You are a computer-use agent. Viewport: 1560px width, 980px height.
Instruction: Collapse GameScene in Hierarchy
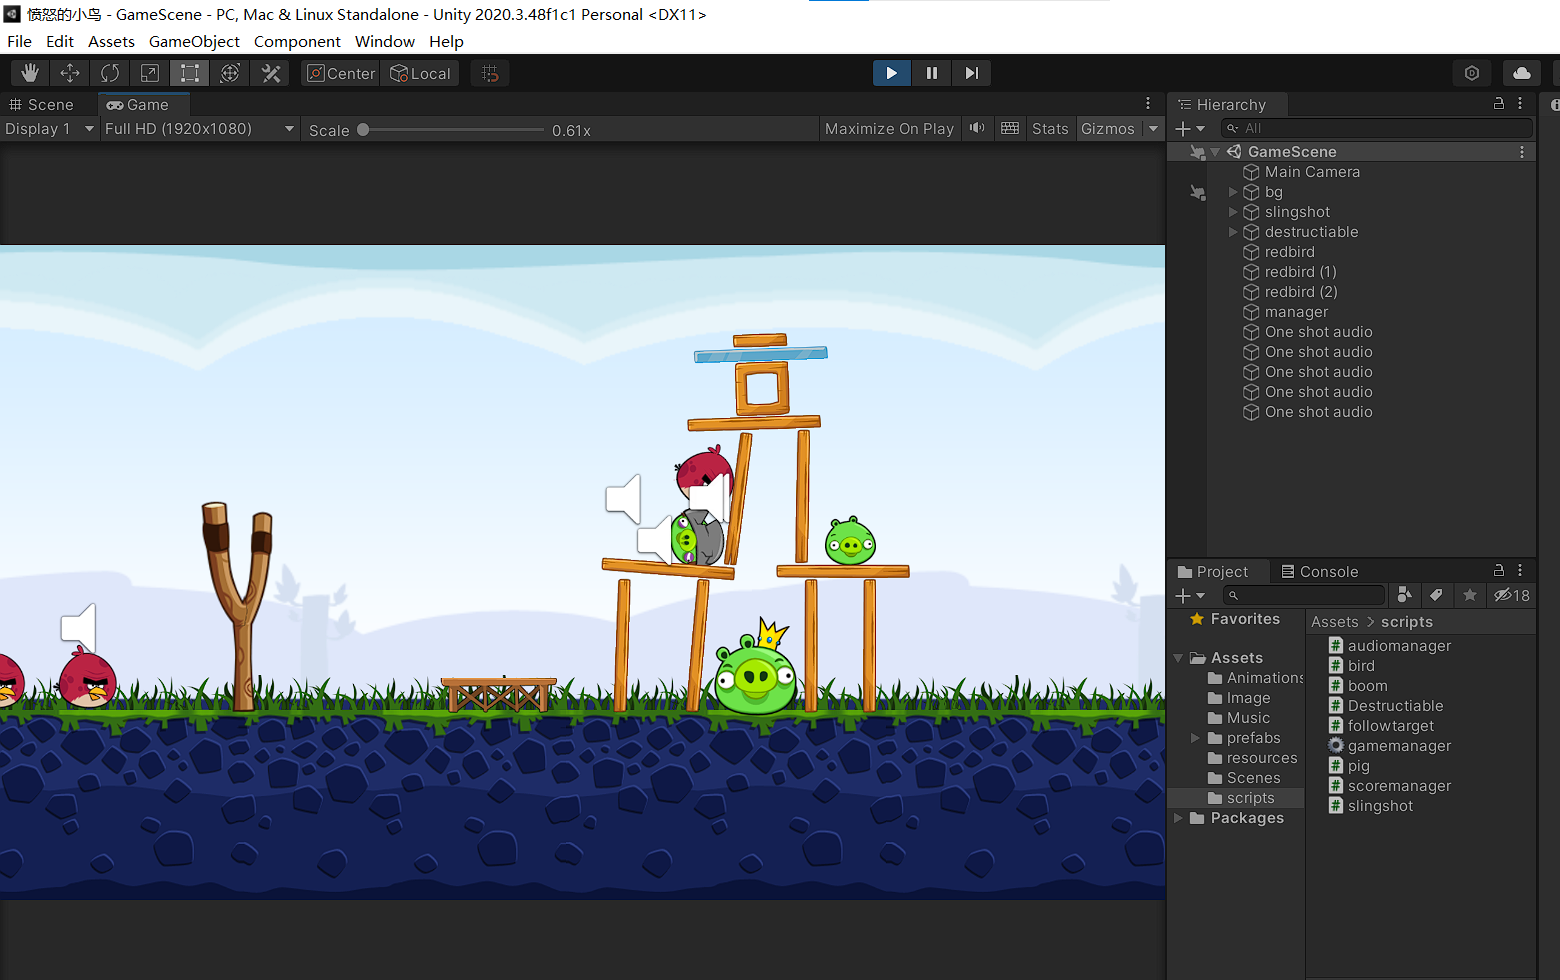click(1214, 152)
